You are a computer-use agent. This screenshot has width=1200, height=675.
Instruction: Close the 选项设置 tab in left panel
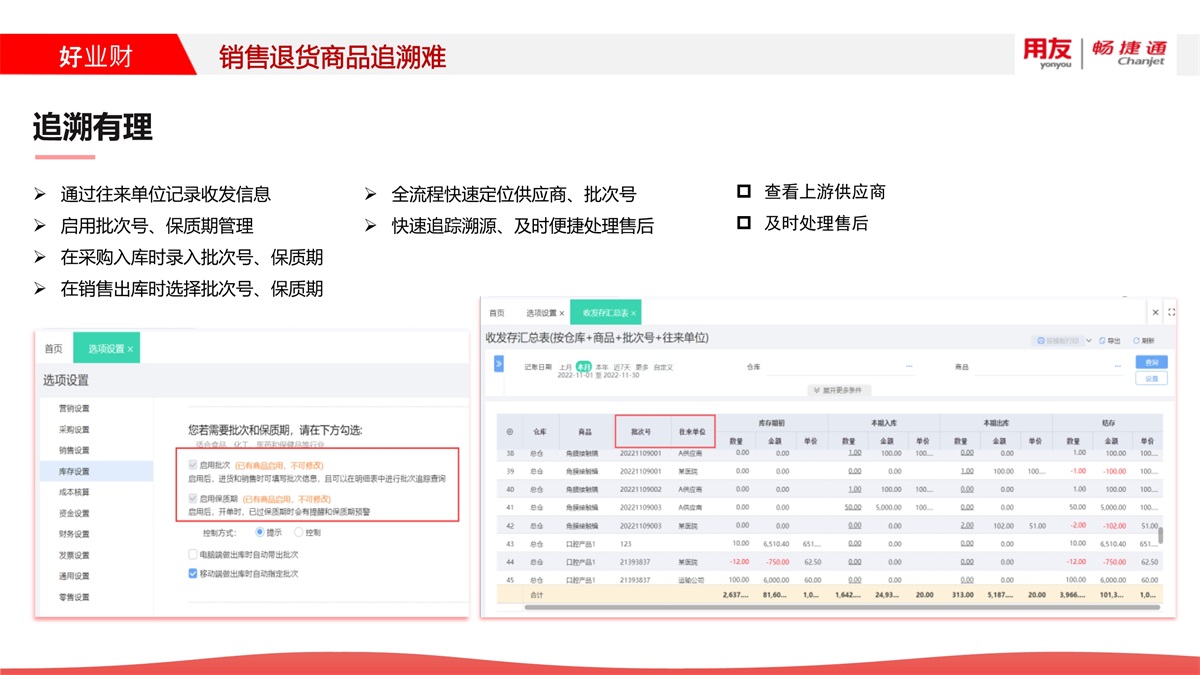coord(130,349)
